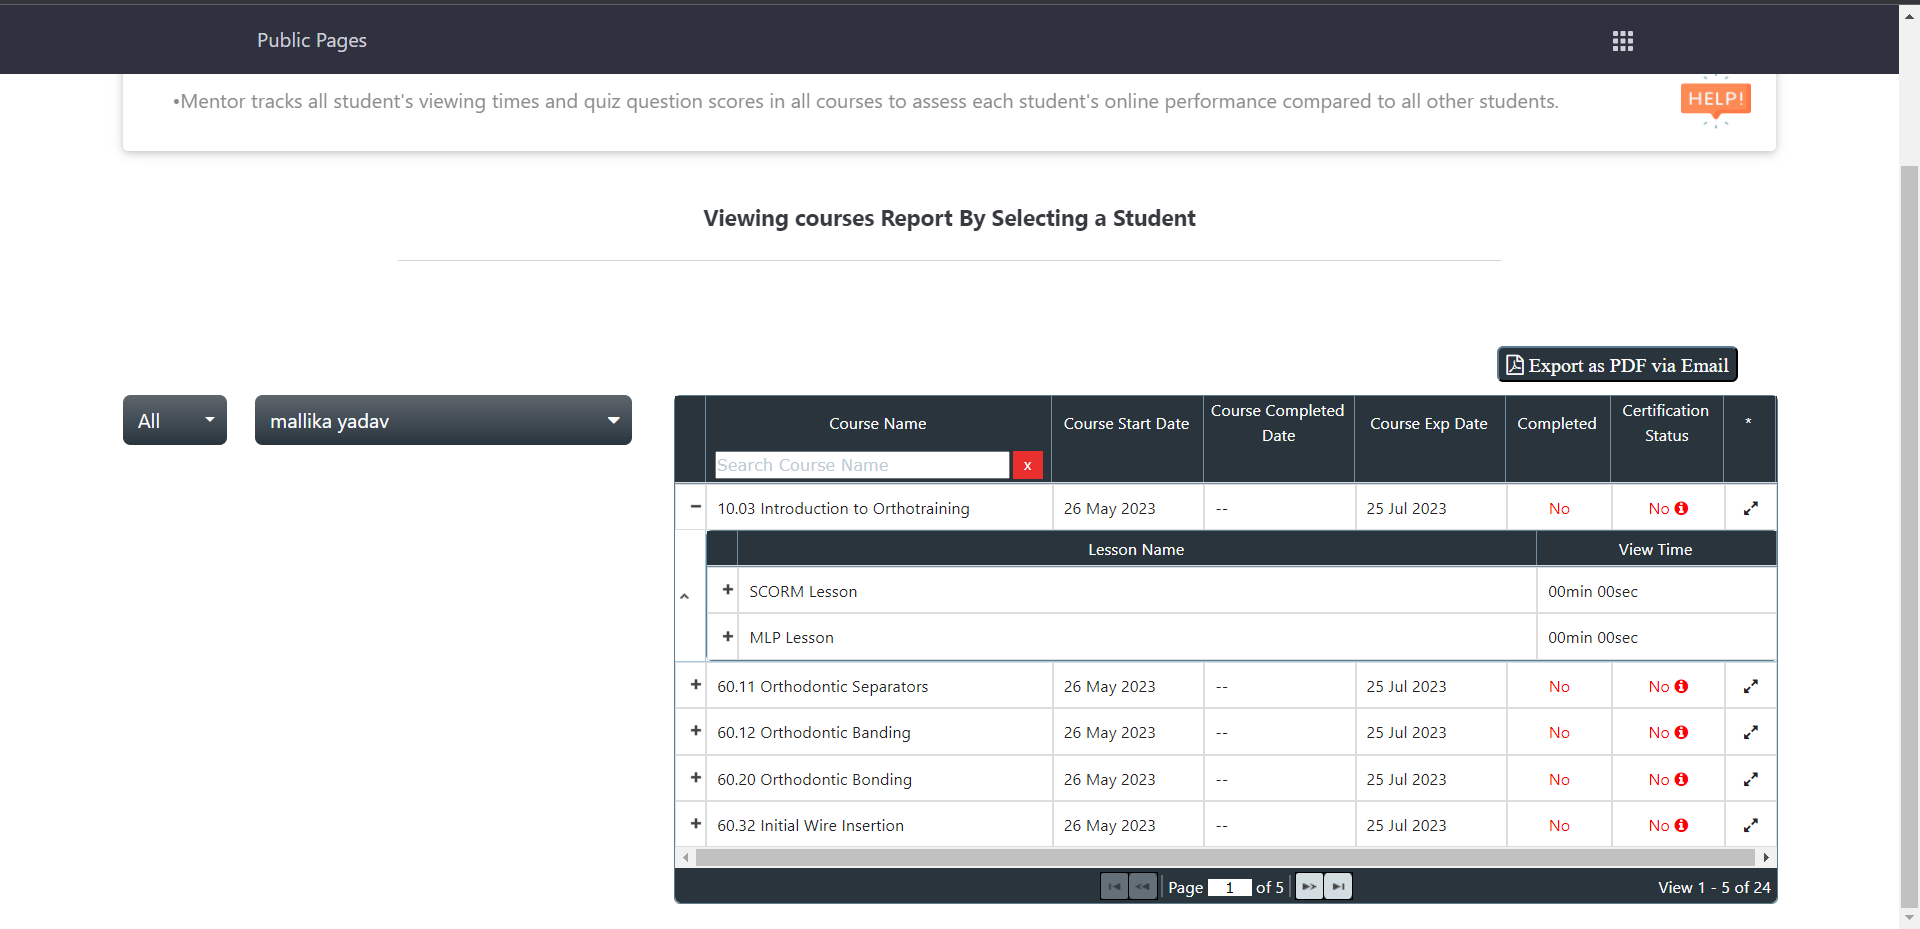Click the Search Course Name field
The width and height of the screenshot is (1920, 929).
pos(861,466)
